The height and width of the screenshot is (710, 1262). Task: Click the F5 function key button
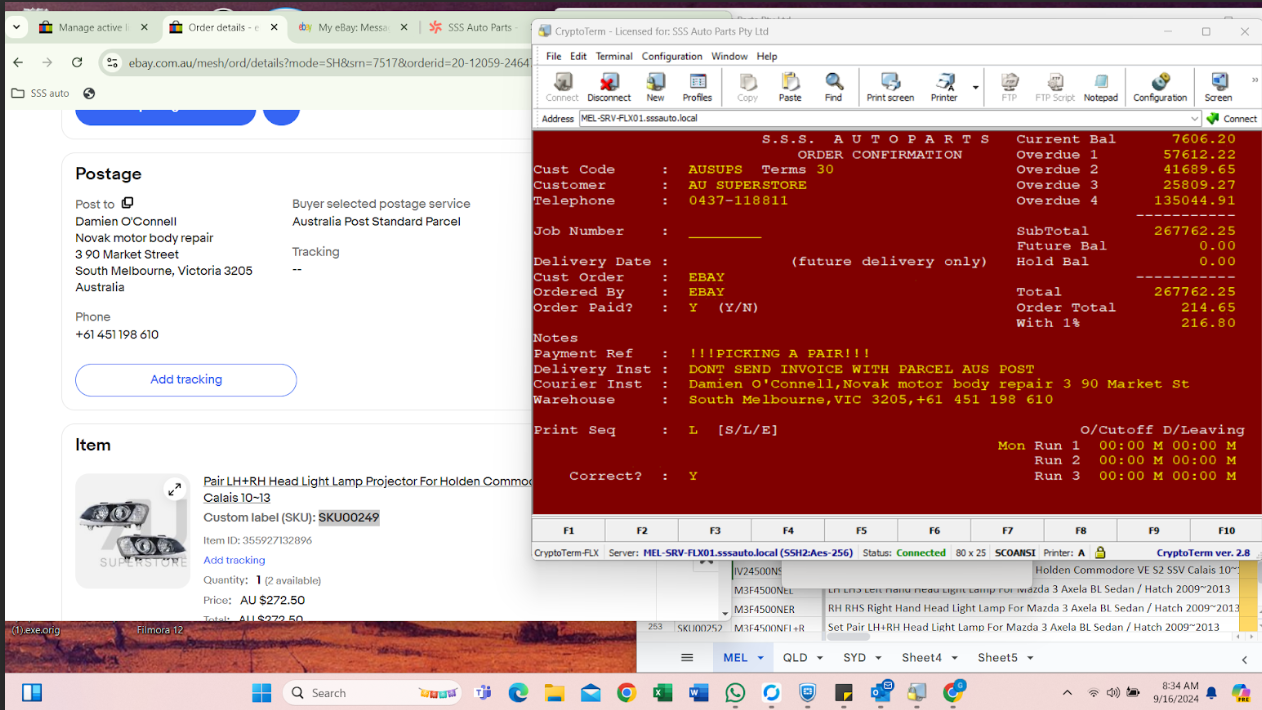[x=861, y=530]
